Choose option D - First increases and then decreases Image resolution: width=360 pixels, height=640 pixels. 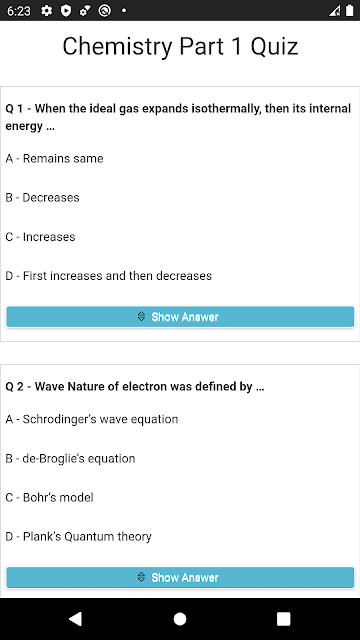[x=109, y=276]
